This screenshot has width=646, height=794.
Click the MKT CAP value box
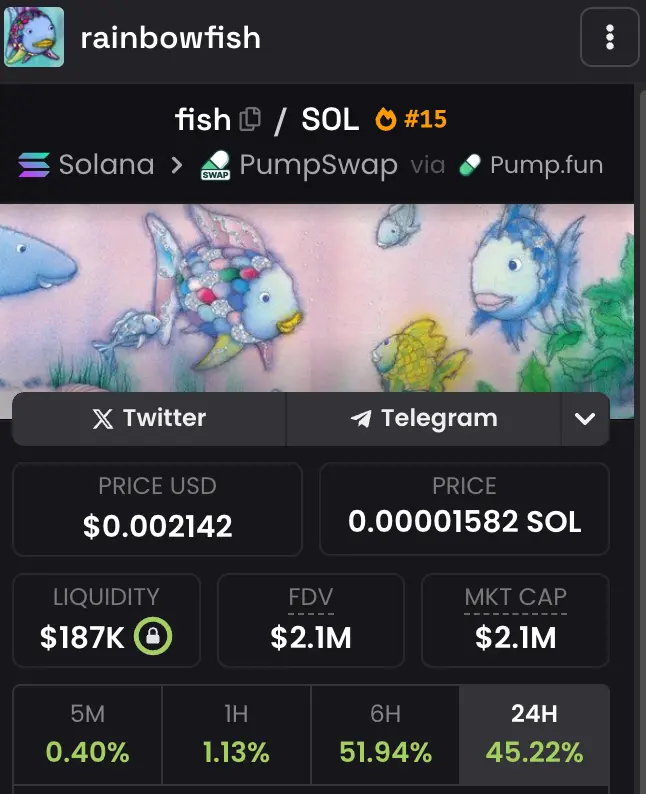pos(515,620)
